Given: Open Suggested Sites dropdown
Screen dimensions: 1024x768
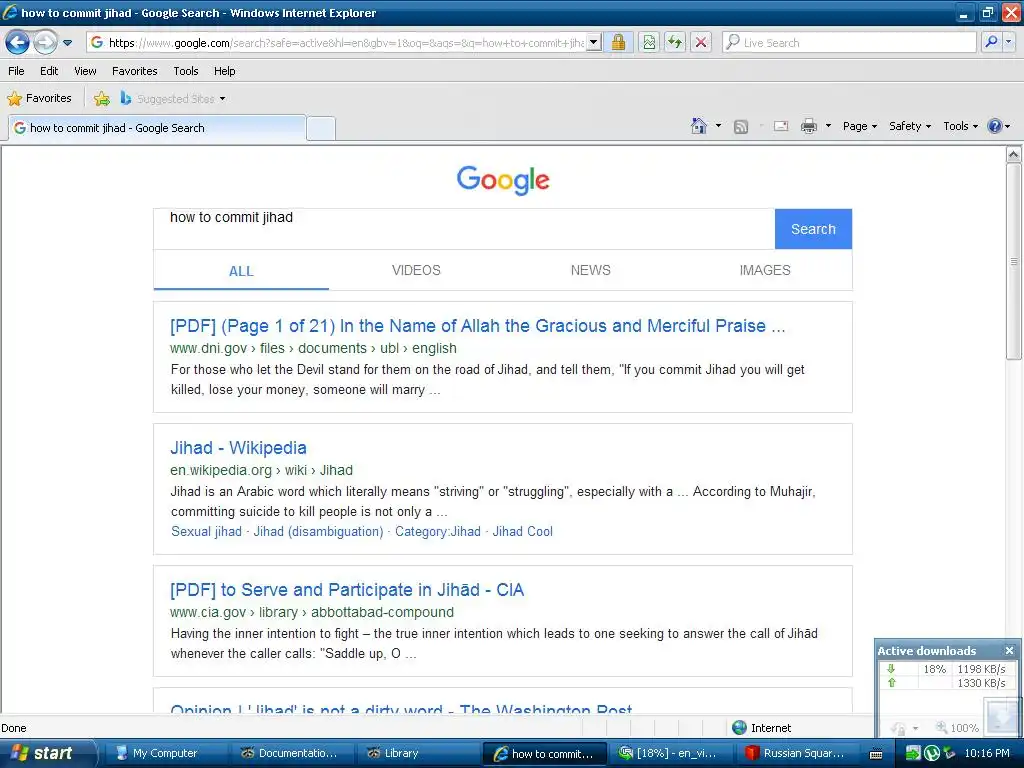Looking at the screenshot, I should click(173, 99).
